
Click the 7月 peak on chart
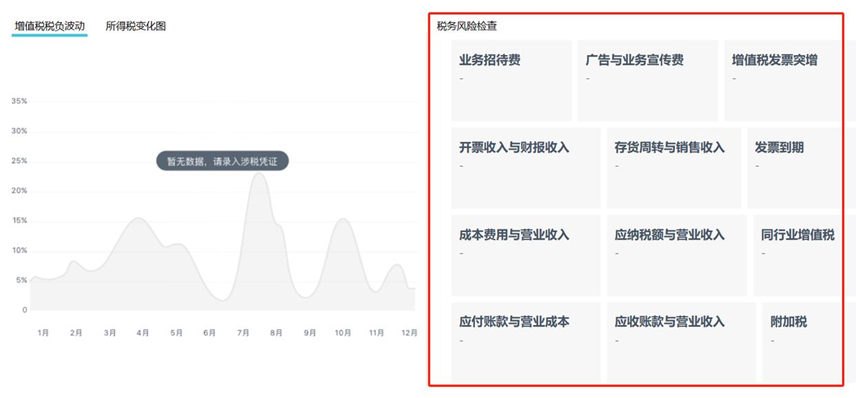259,175
